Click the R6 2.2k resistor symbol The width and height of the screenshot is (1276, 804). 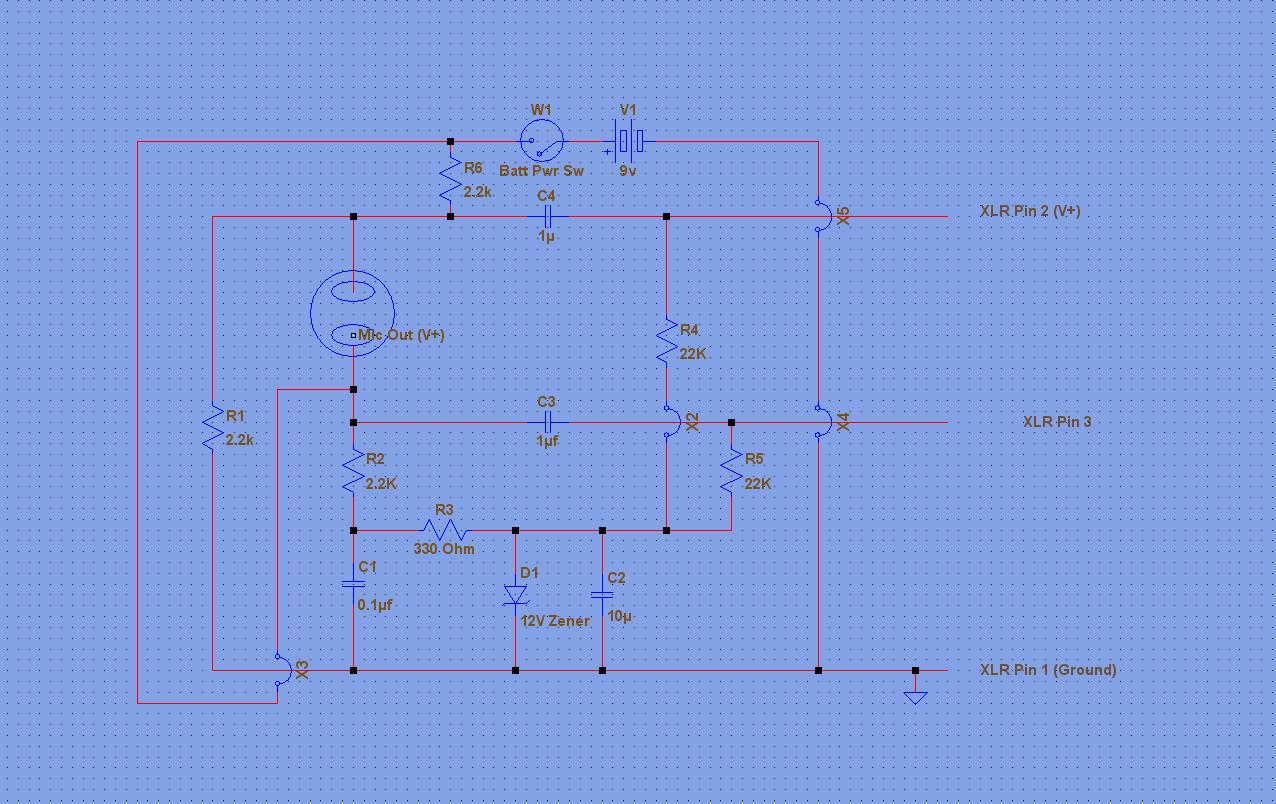point(450,178)
